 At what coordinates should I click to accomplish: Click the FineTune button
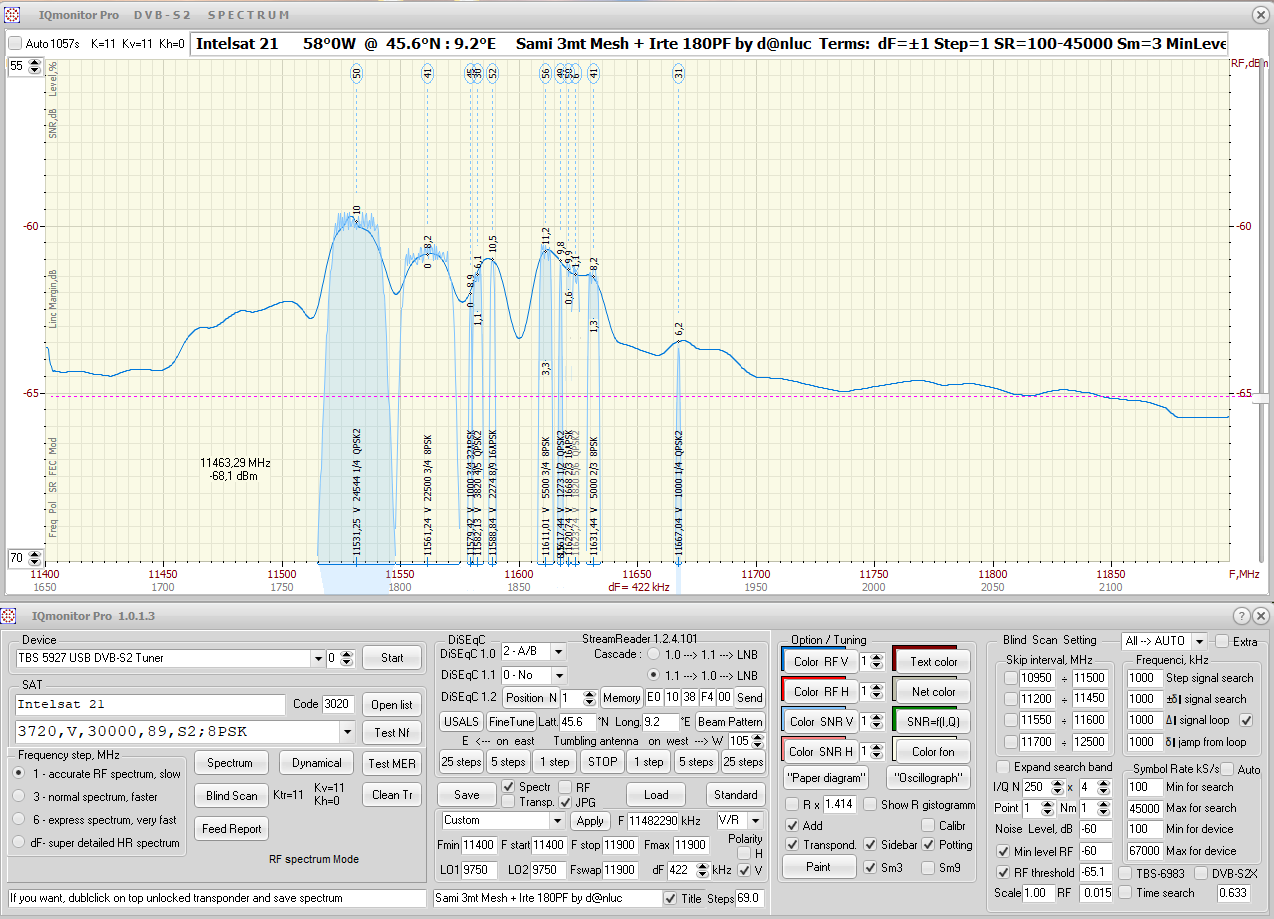click(x=511, y=722)
